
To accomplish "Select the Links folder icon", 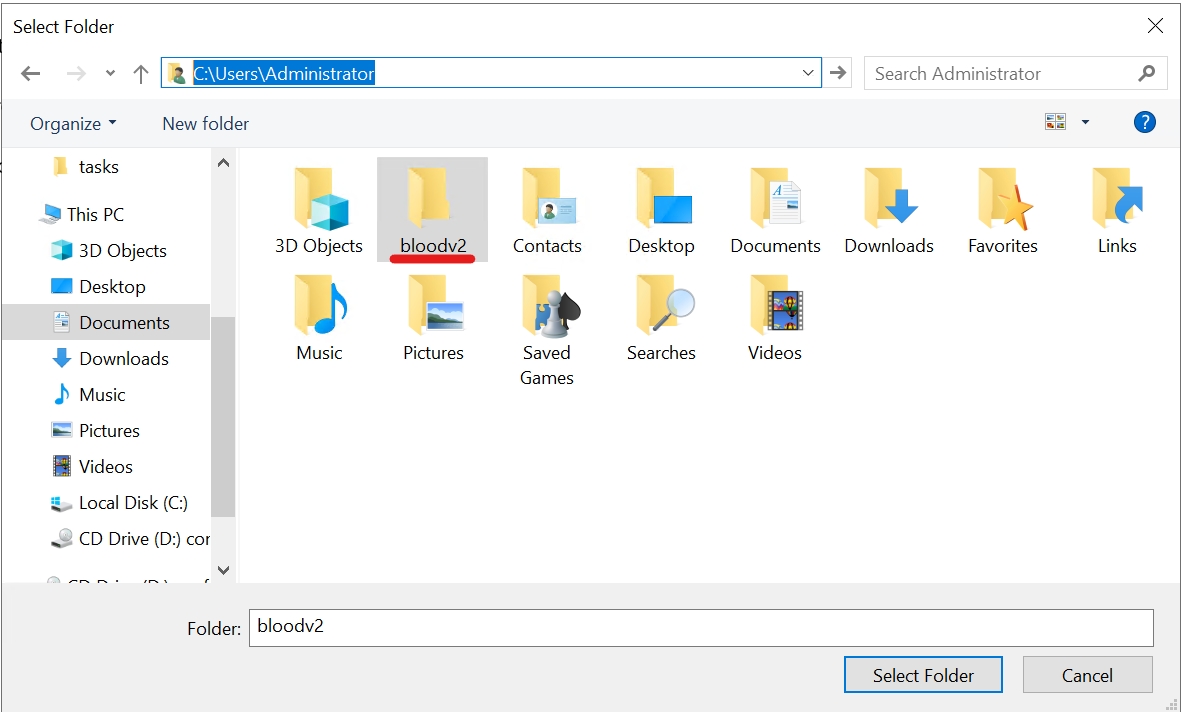I will coord(1116,201).
